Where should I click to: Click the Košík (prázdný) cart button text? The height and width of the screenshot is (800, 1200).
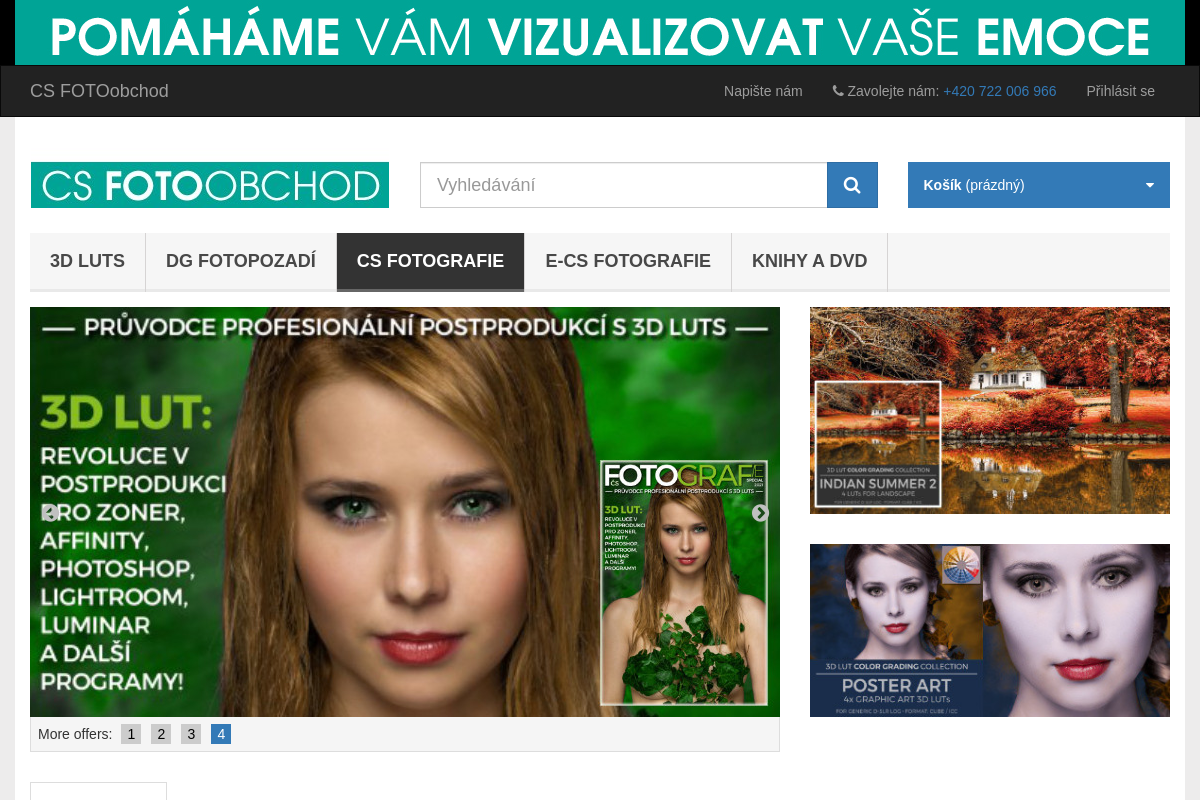[974, 185]
